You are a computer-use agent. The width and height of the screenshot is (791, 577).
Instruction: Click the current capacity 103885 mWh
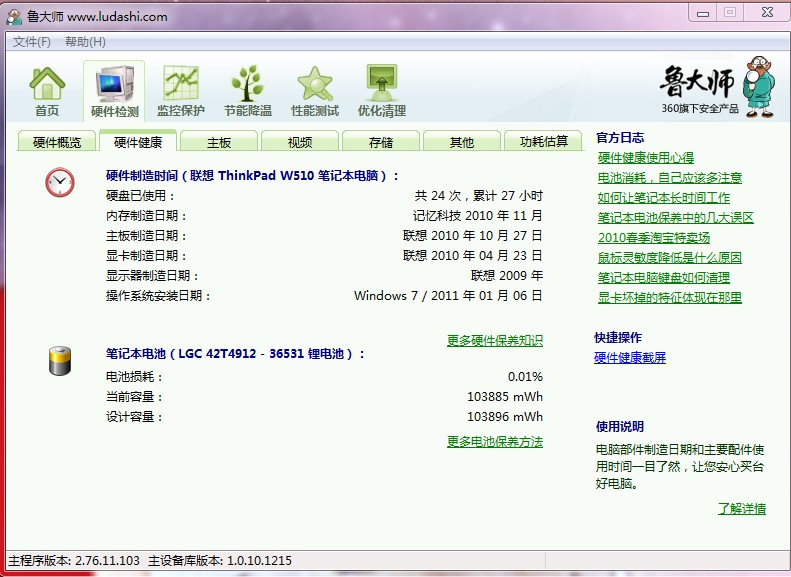(505, 397)
